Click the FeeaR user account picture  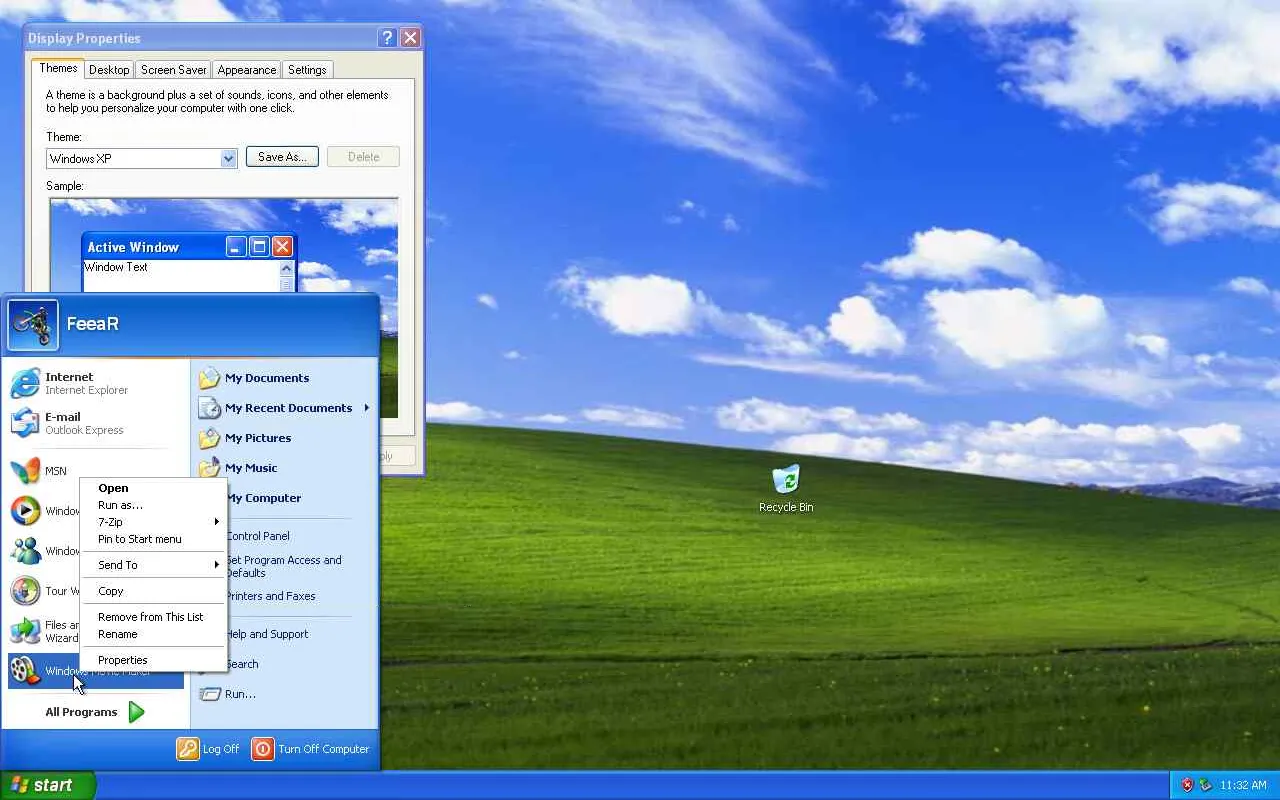coord(33,325)
